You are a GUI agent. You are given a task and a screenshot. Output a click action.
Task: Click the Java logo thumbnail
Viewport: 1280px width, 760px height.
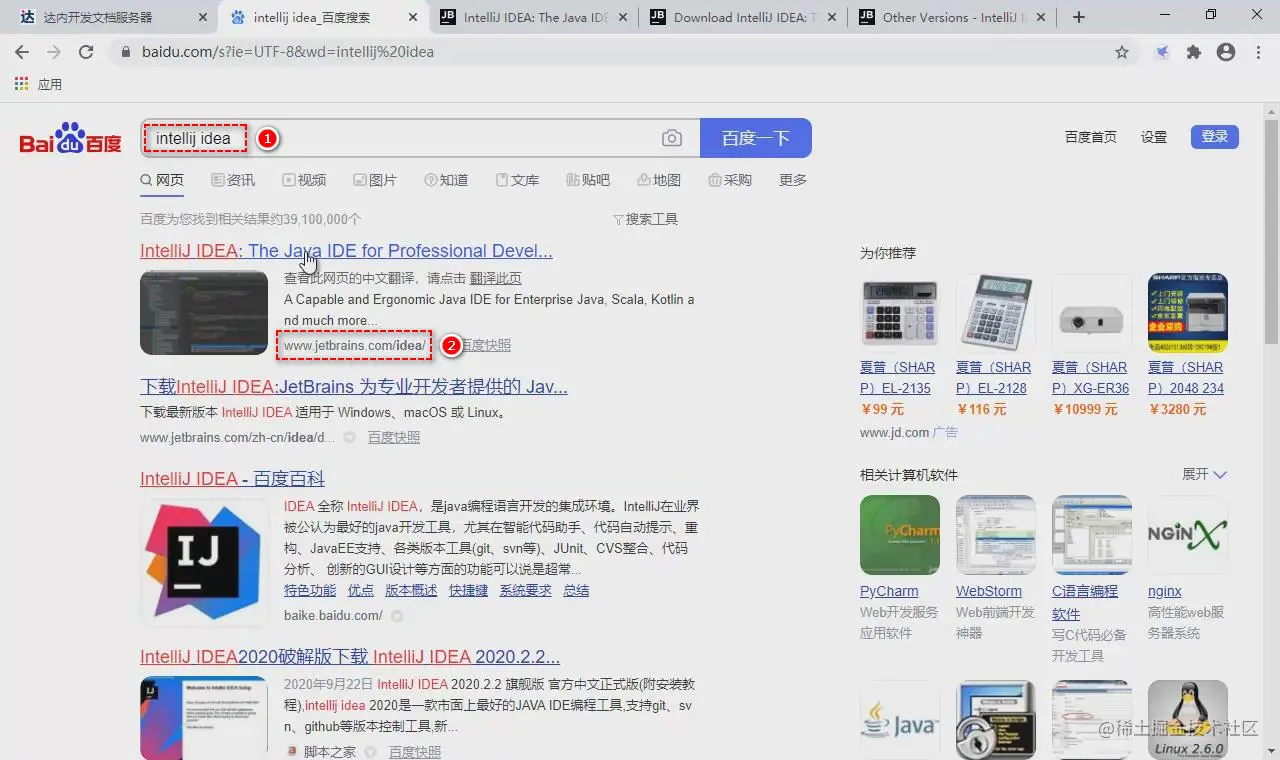point(900,720)
